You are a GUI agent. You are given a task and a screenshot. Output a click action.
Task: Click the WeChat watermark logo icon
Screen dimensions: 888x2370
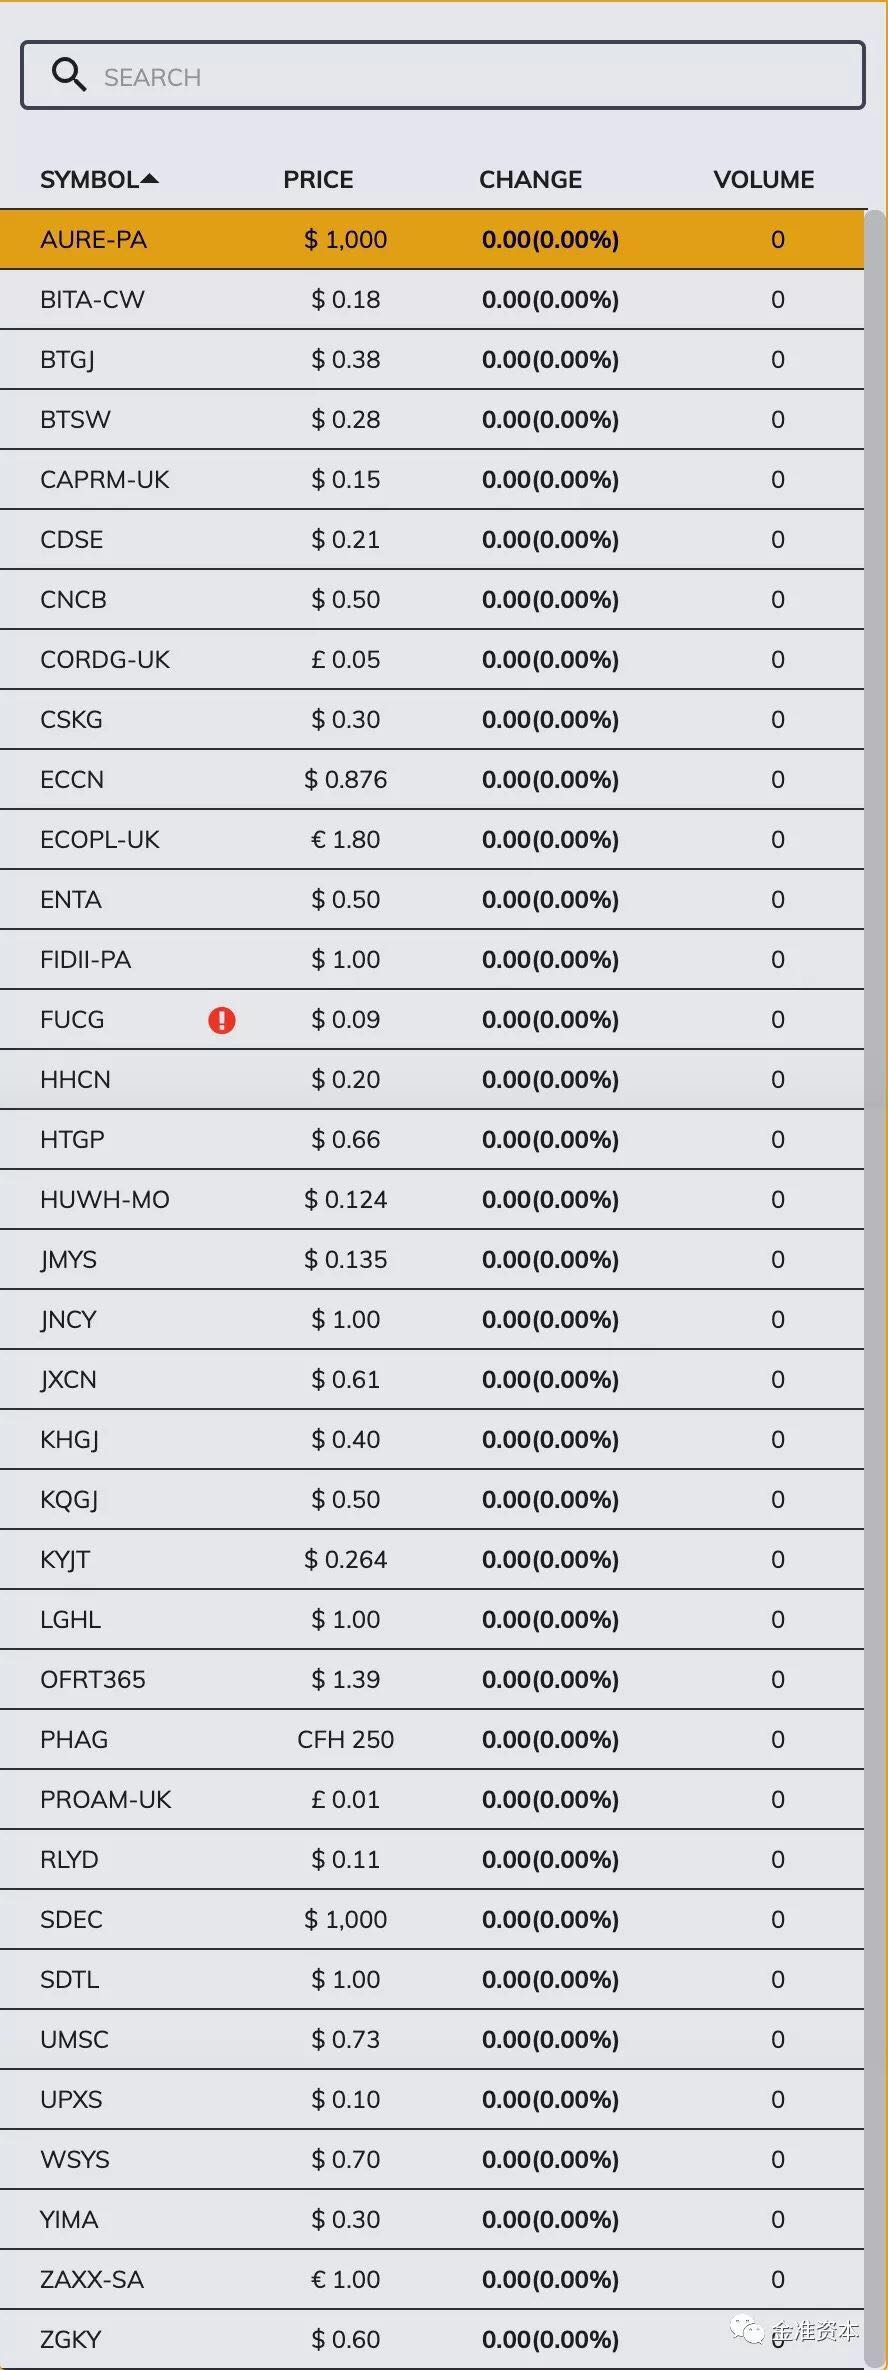[x=747, y=2330]
